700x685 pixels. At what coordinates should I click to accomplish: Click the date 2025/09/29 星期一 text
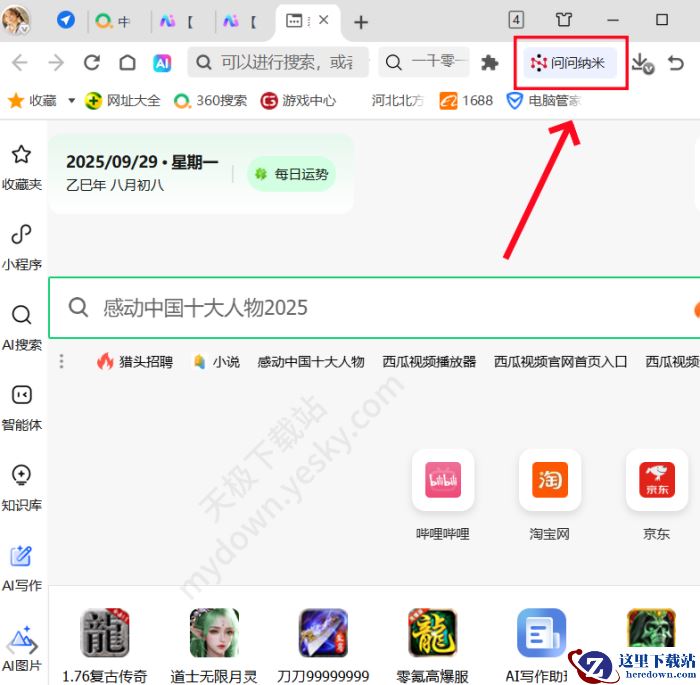142,162
